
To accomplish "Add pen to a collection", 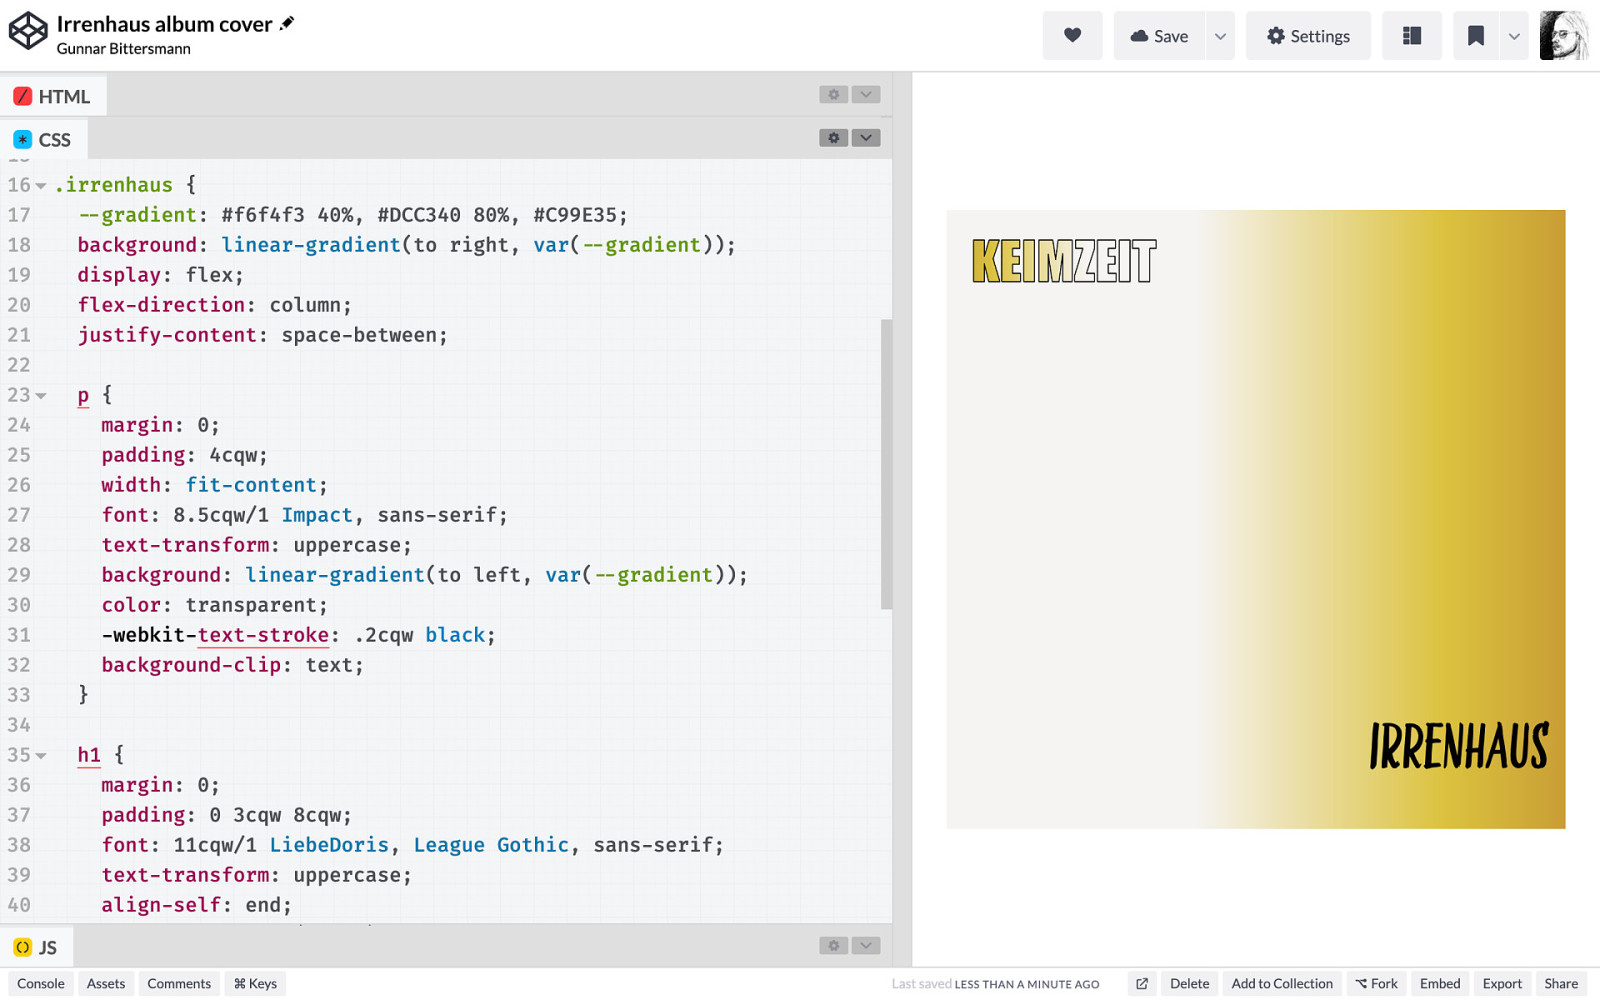I will pyautogui.click(x=1282, y=983).
